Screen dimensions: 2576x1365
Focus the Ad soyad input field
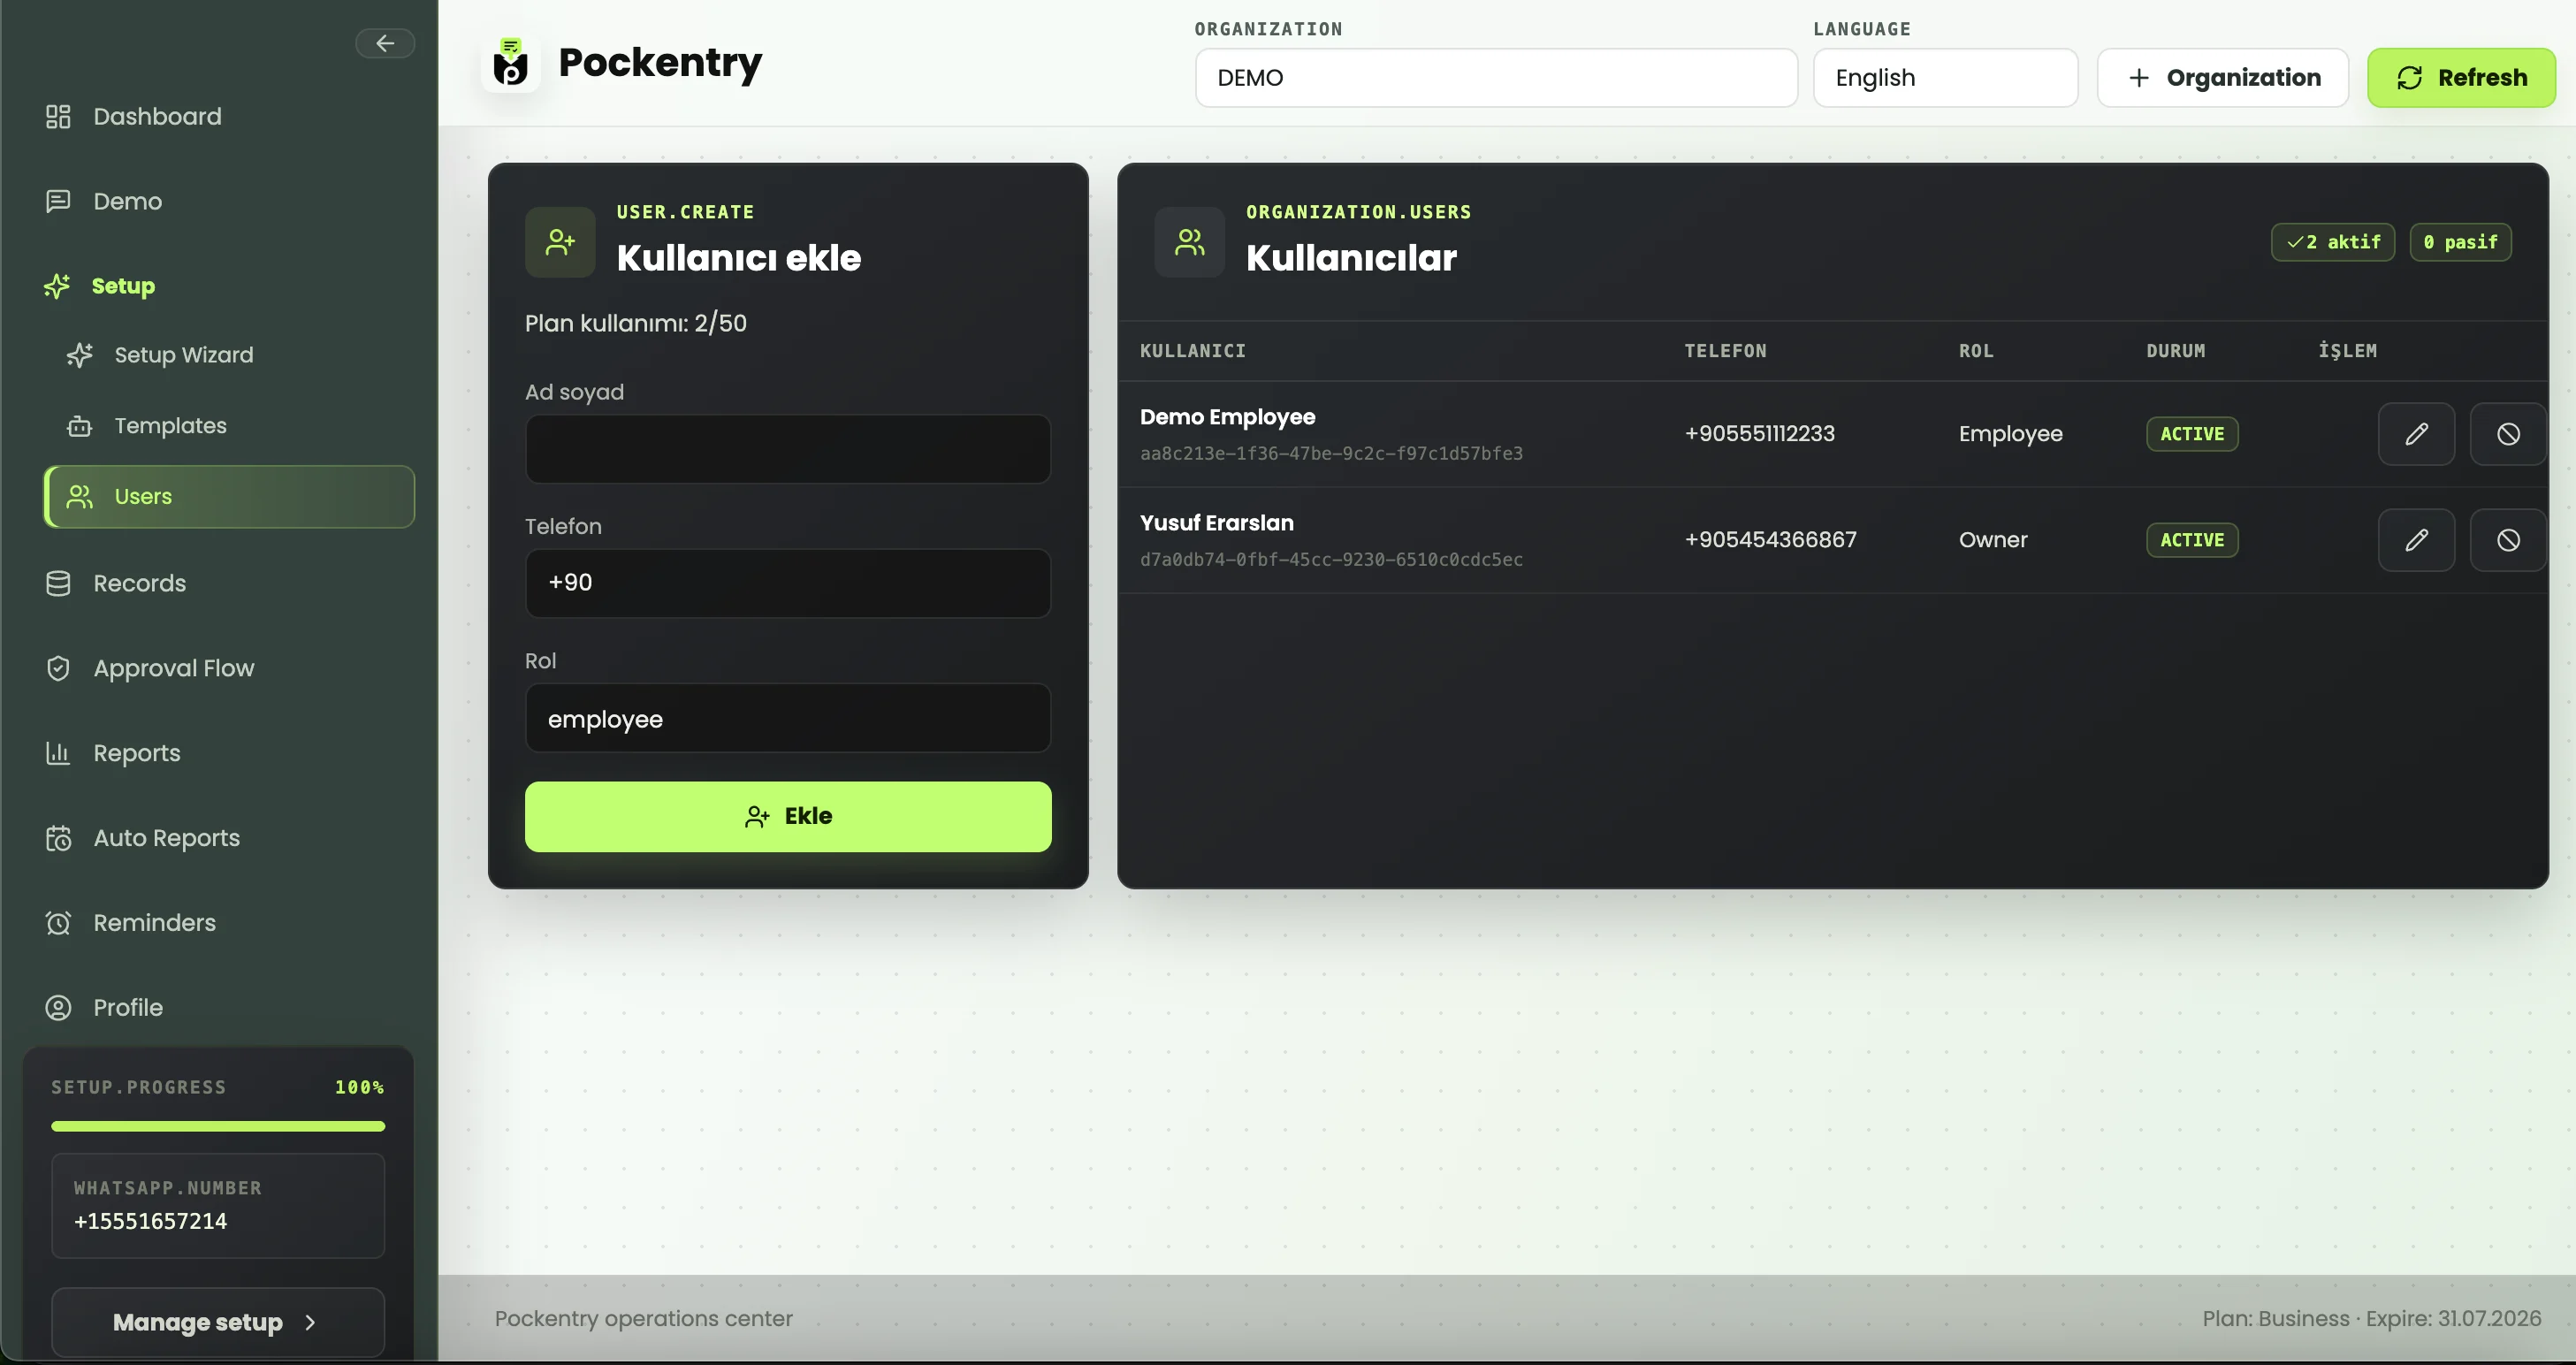tap(788, 449)
